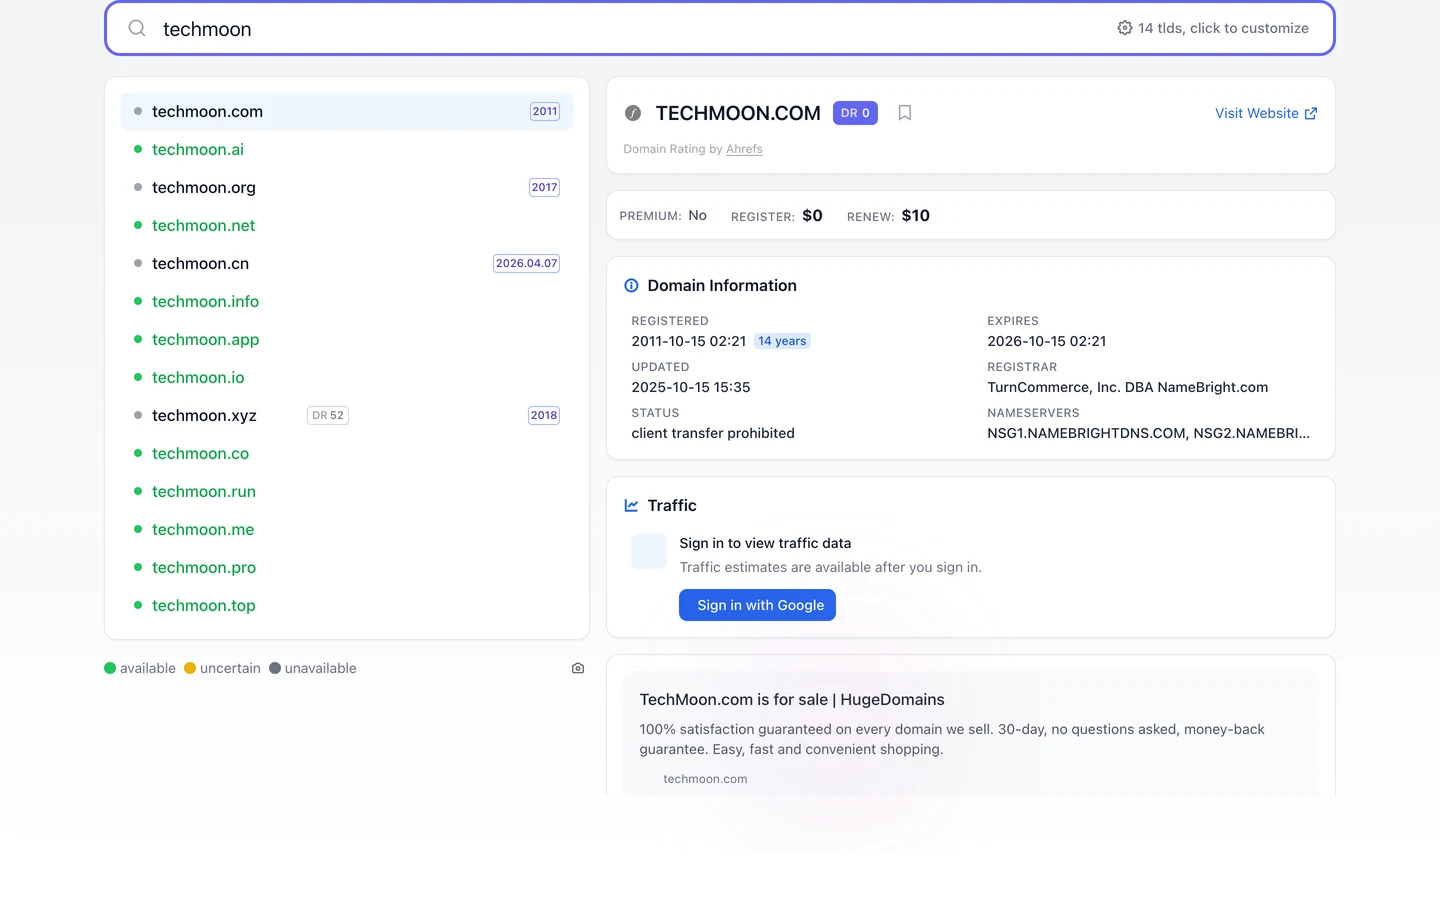This screenshot has width=1440, height=900.
Task: Click the DR 0 badge in the header
Action: pyautogui.click(x=855, y=113)
